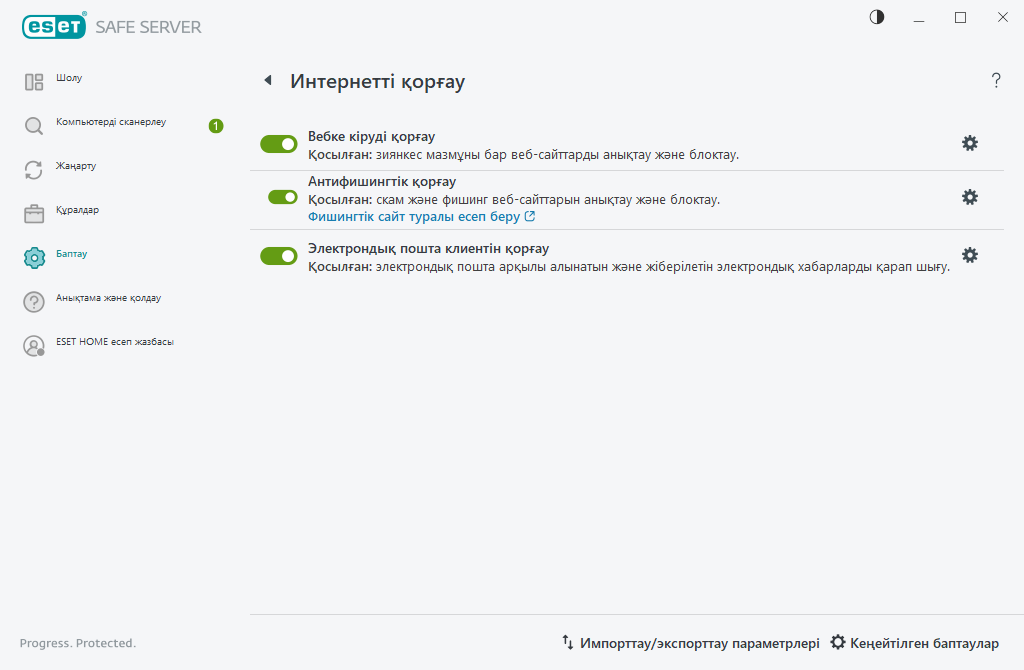1024x670 pixels.
Task: Open ESET HOME account icon
Action: pos(34,346)
